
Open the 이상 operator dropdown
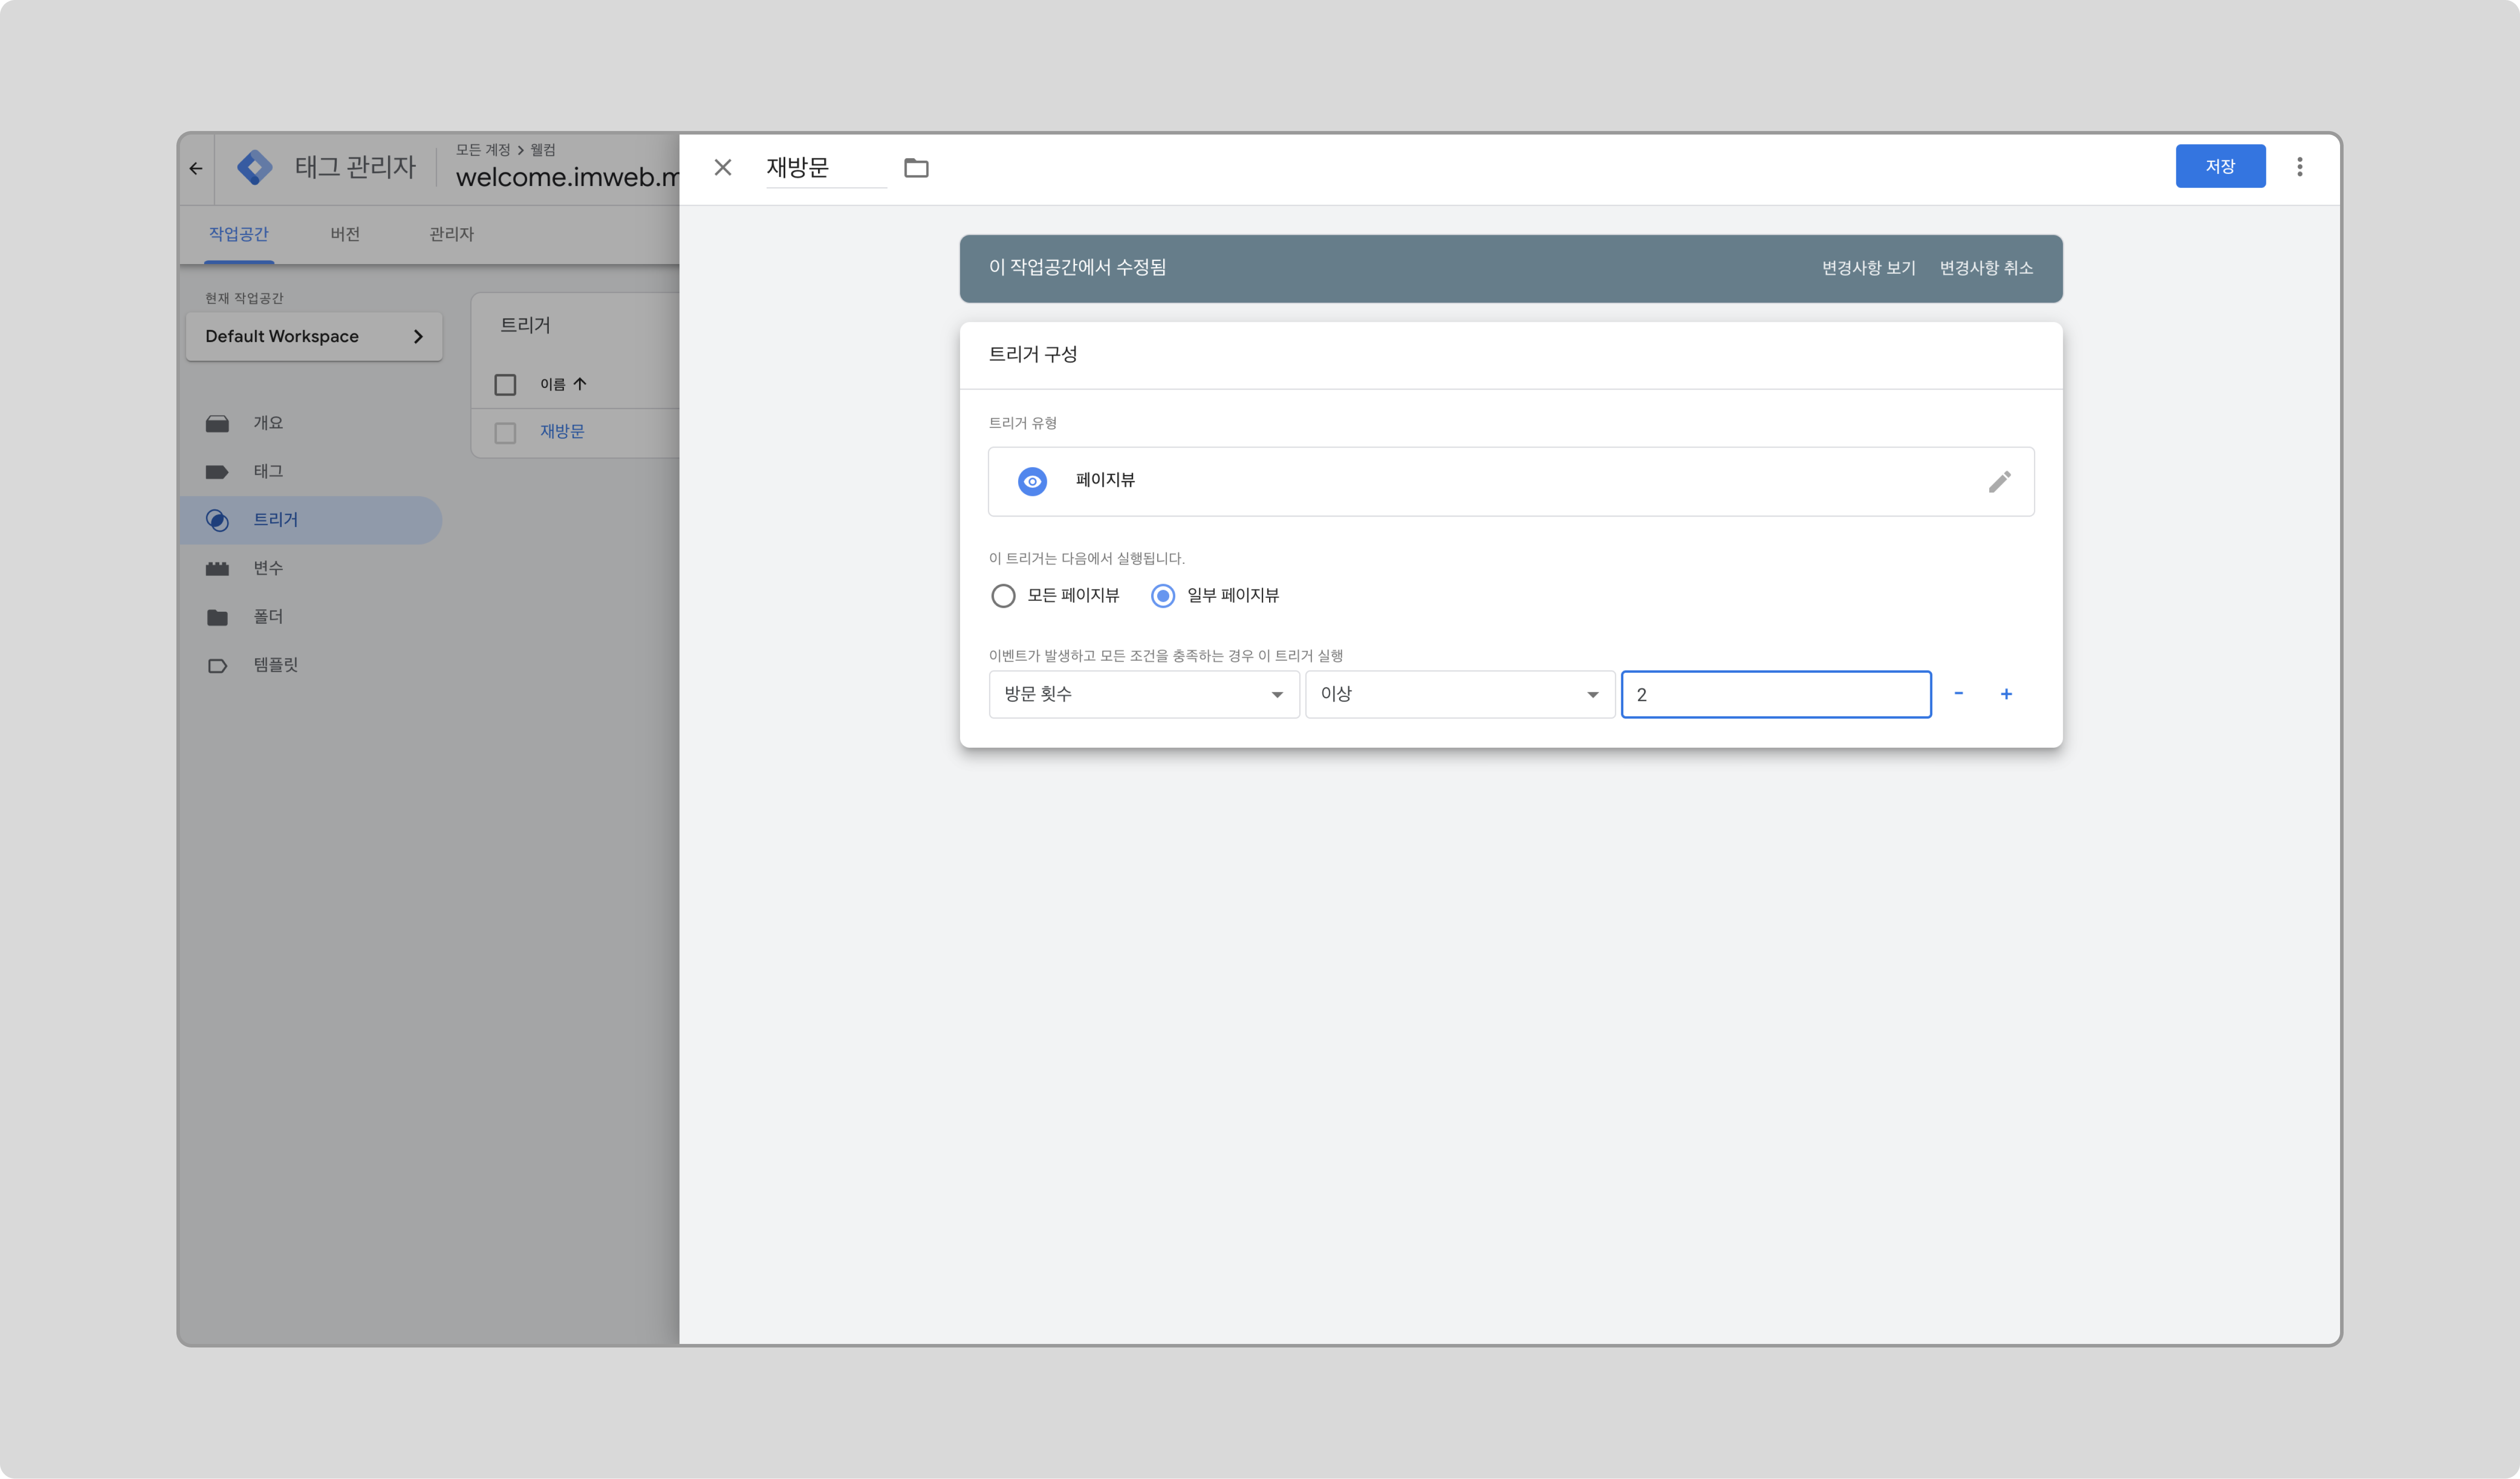[1460, 694]
